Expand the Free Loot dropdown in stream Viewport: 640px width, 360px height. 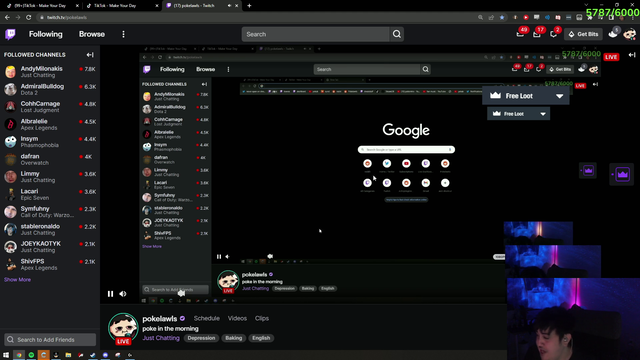pyautogui.click(x=560, y=96)
